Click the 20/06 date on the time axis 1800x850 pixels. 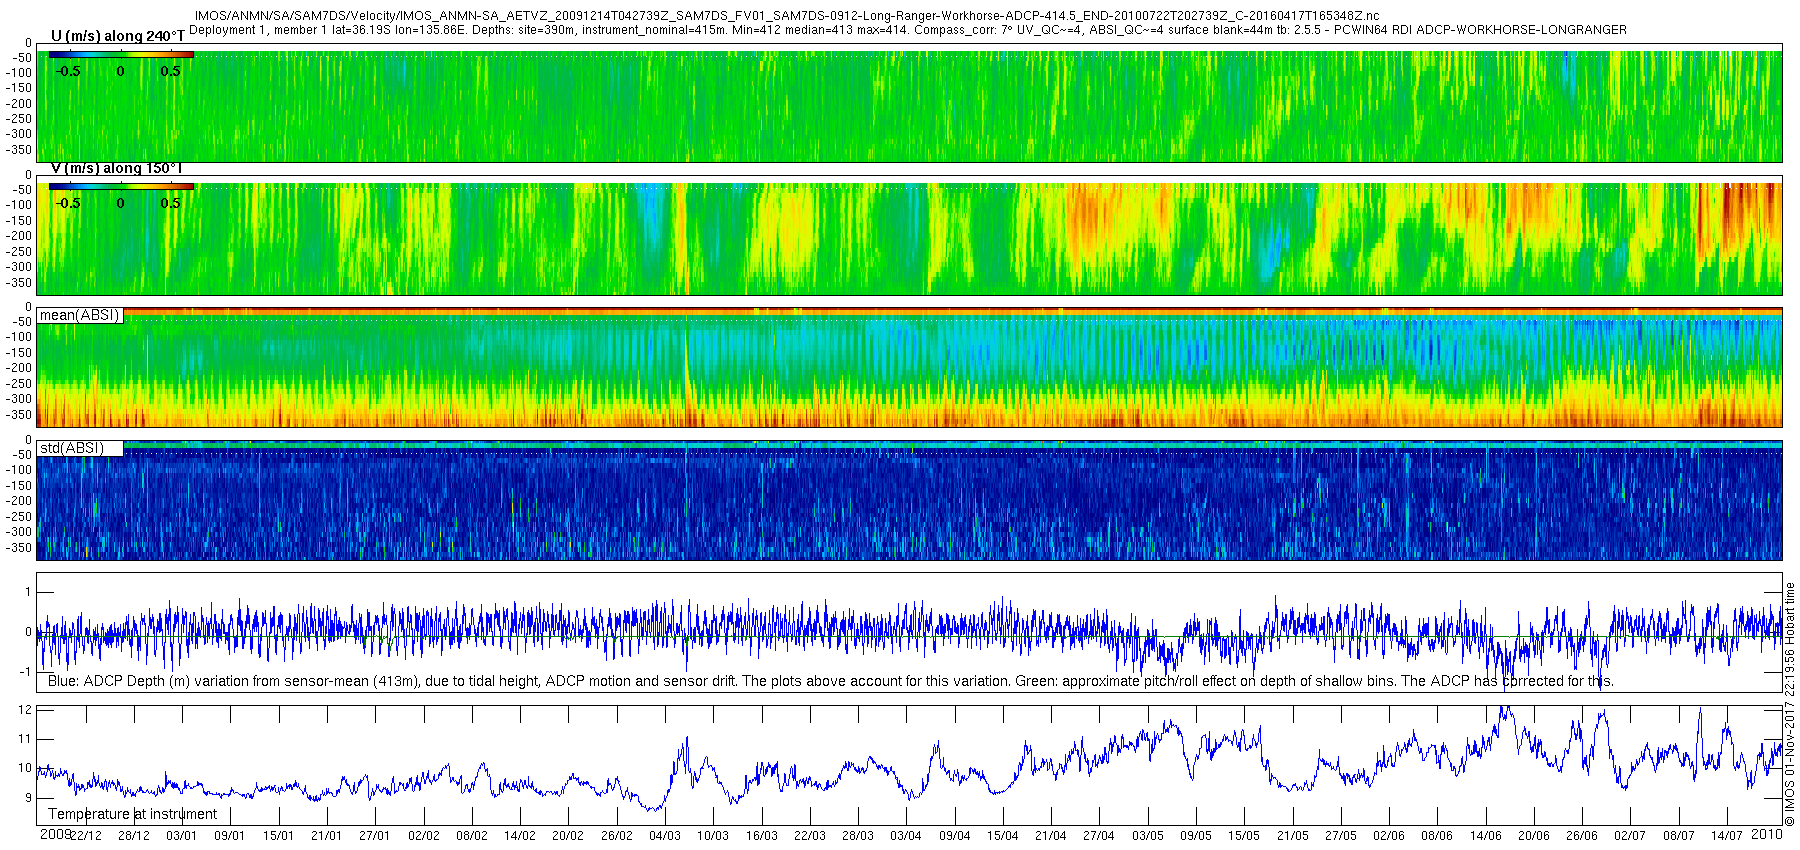point(1533,836)
